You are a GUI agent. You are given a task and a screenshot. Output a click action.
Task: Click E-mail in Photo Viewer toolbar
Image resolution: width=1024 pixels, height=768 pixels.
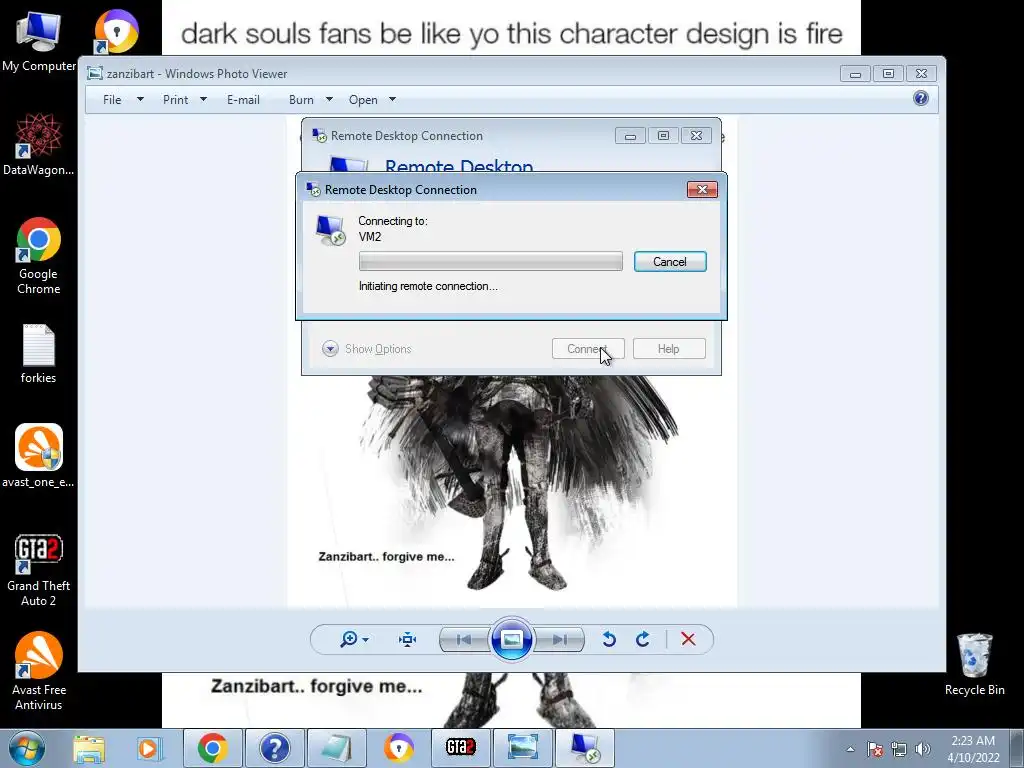tap(244, 100)
